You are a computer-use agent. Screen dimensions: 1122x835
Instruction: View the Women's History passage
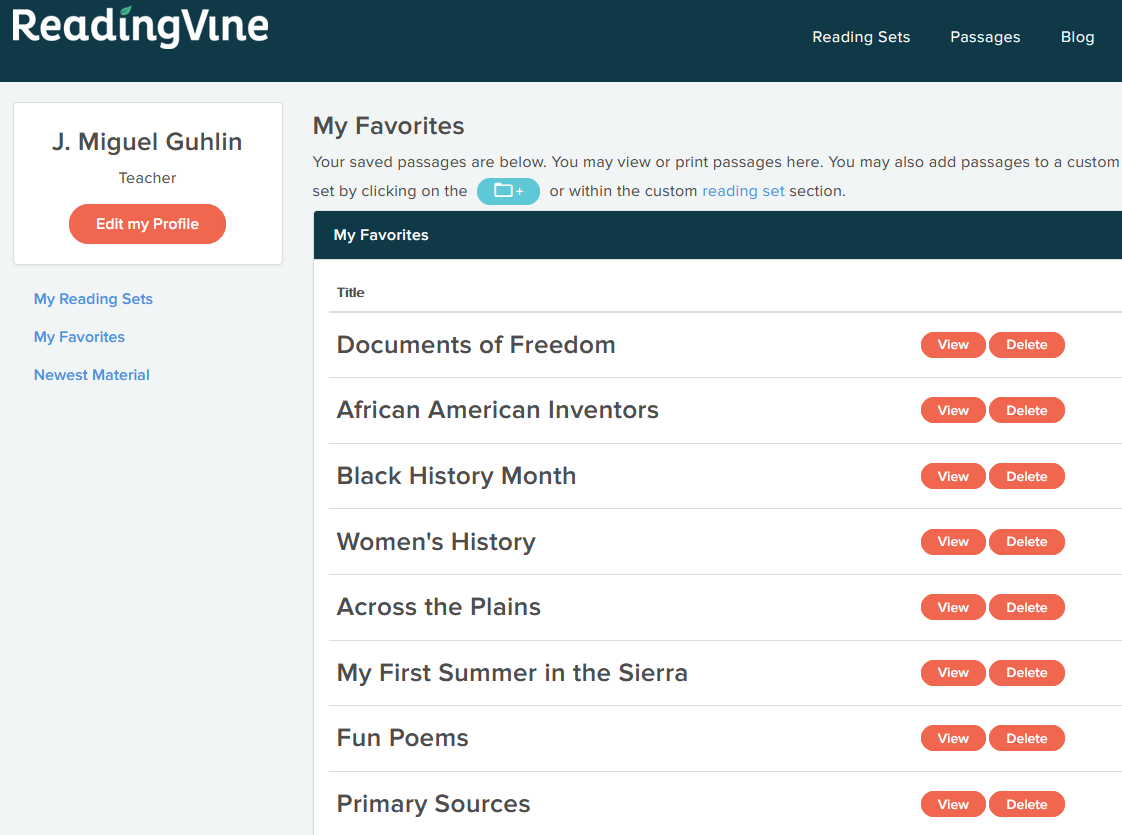[953, 542]
